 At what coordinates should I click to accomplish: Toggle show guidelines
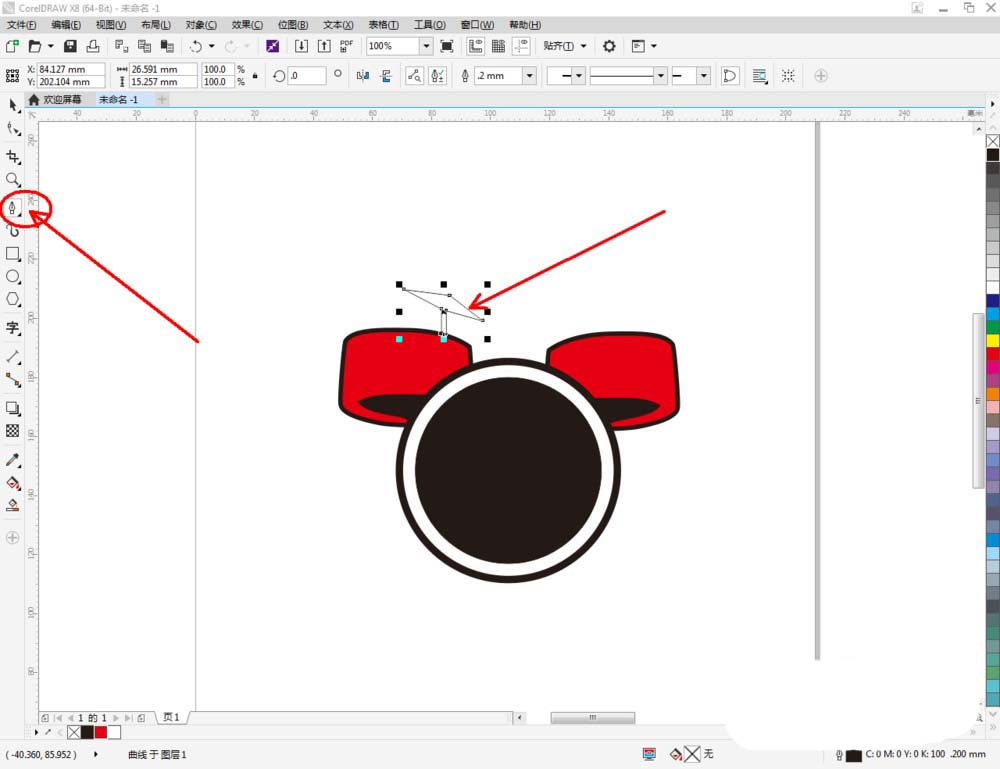(522, 46)
